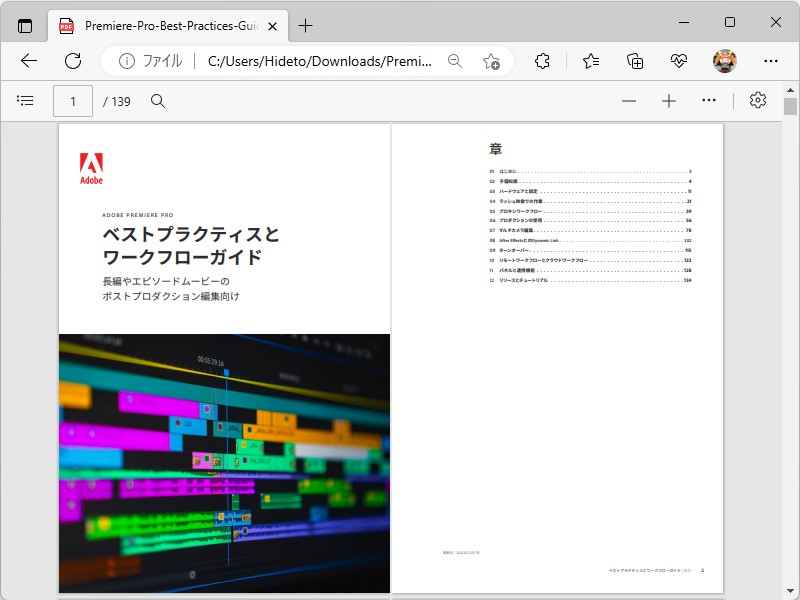Open the Collections panel icon
The image size is (800, 600).
point(634,61)
